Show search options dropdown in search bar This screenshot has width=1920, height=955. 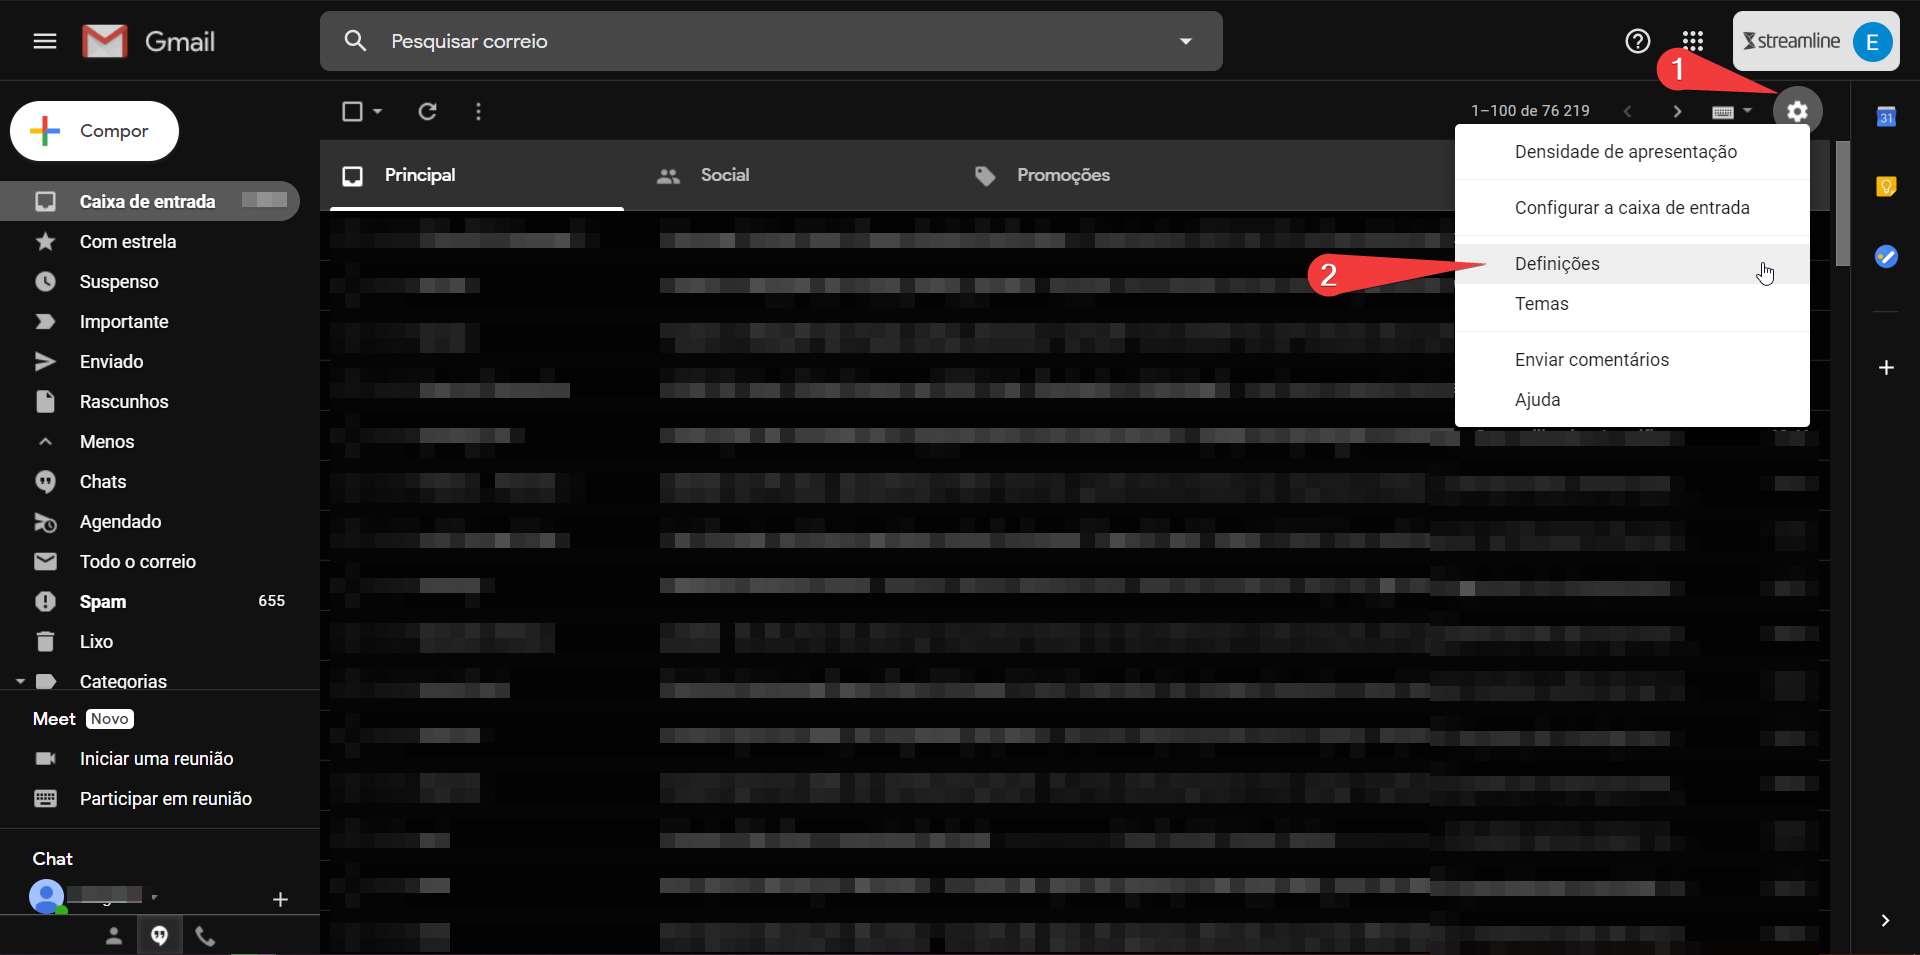pyautogui.click(x=1185, y=41)
